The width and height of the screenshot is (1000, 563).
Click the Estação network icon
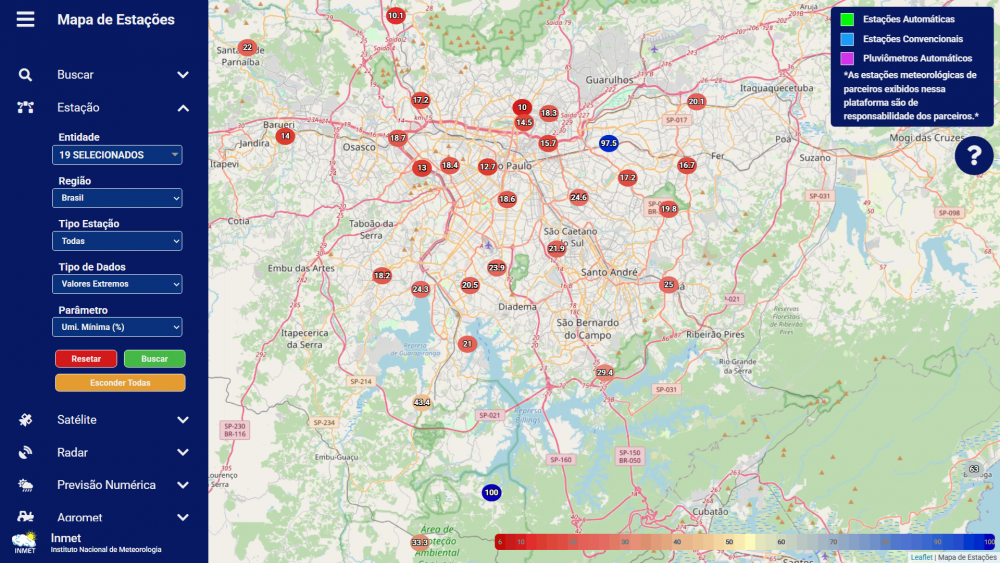click(x=25, y=108)
